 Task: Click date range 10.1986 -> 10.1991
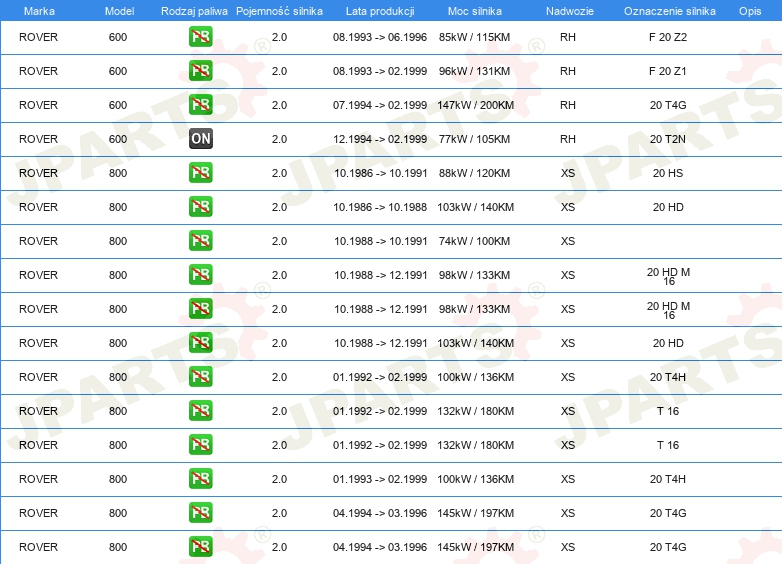point(381,173)
